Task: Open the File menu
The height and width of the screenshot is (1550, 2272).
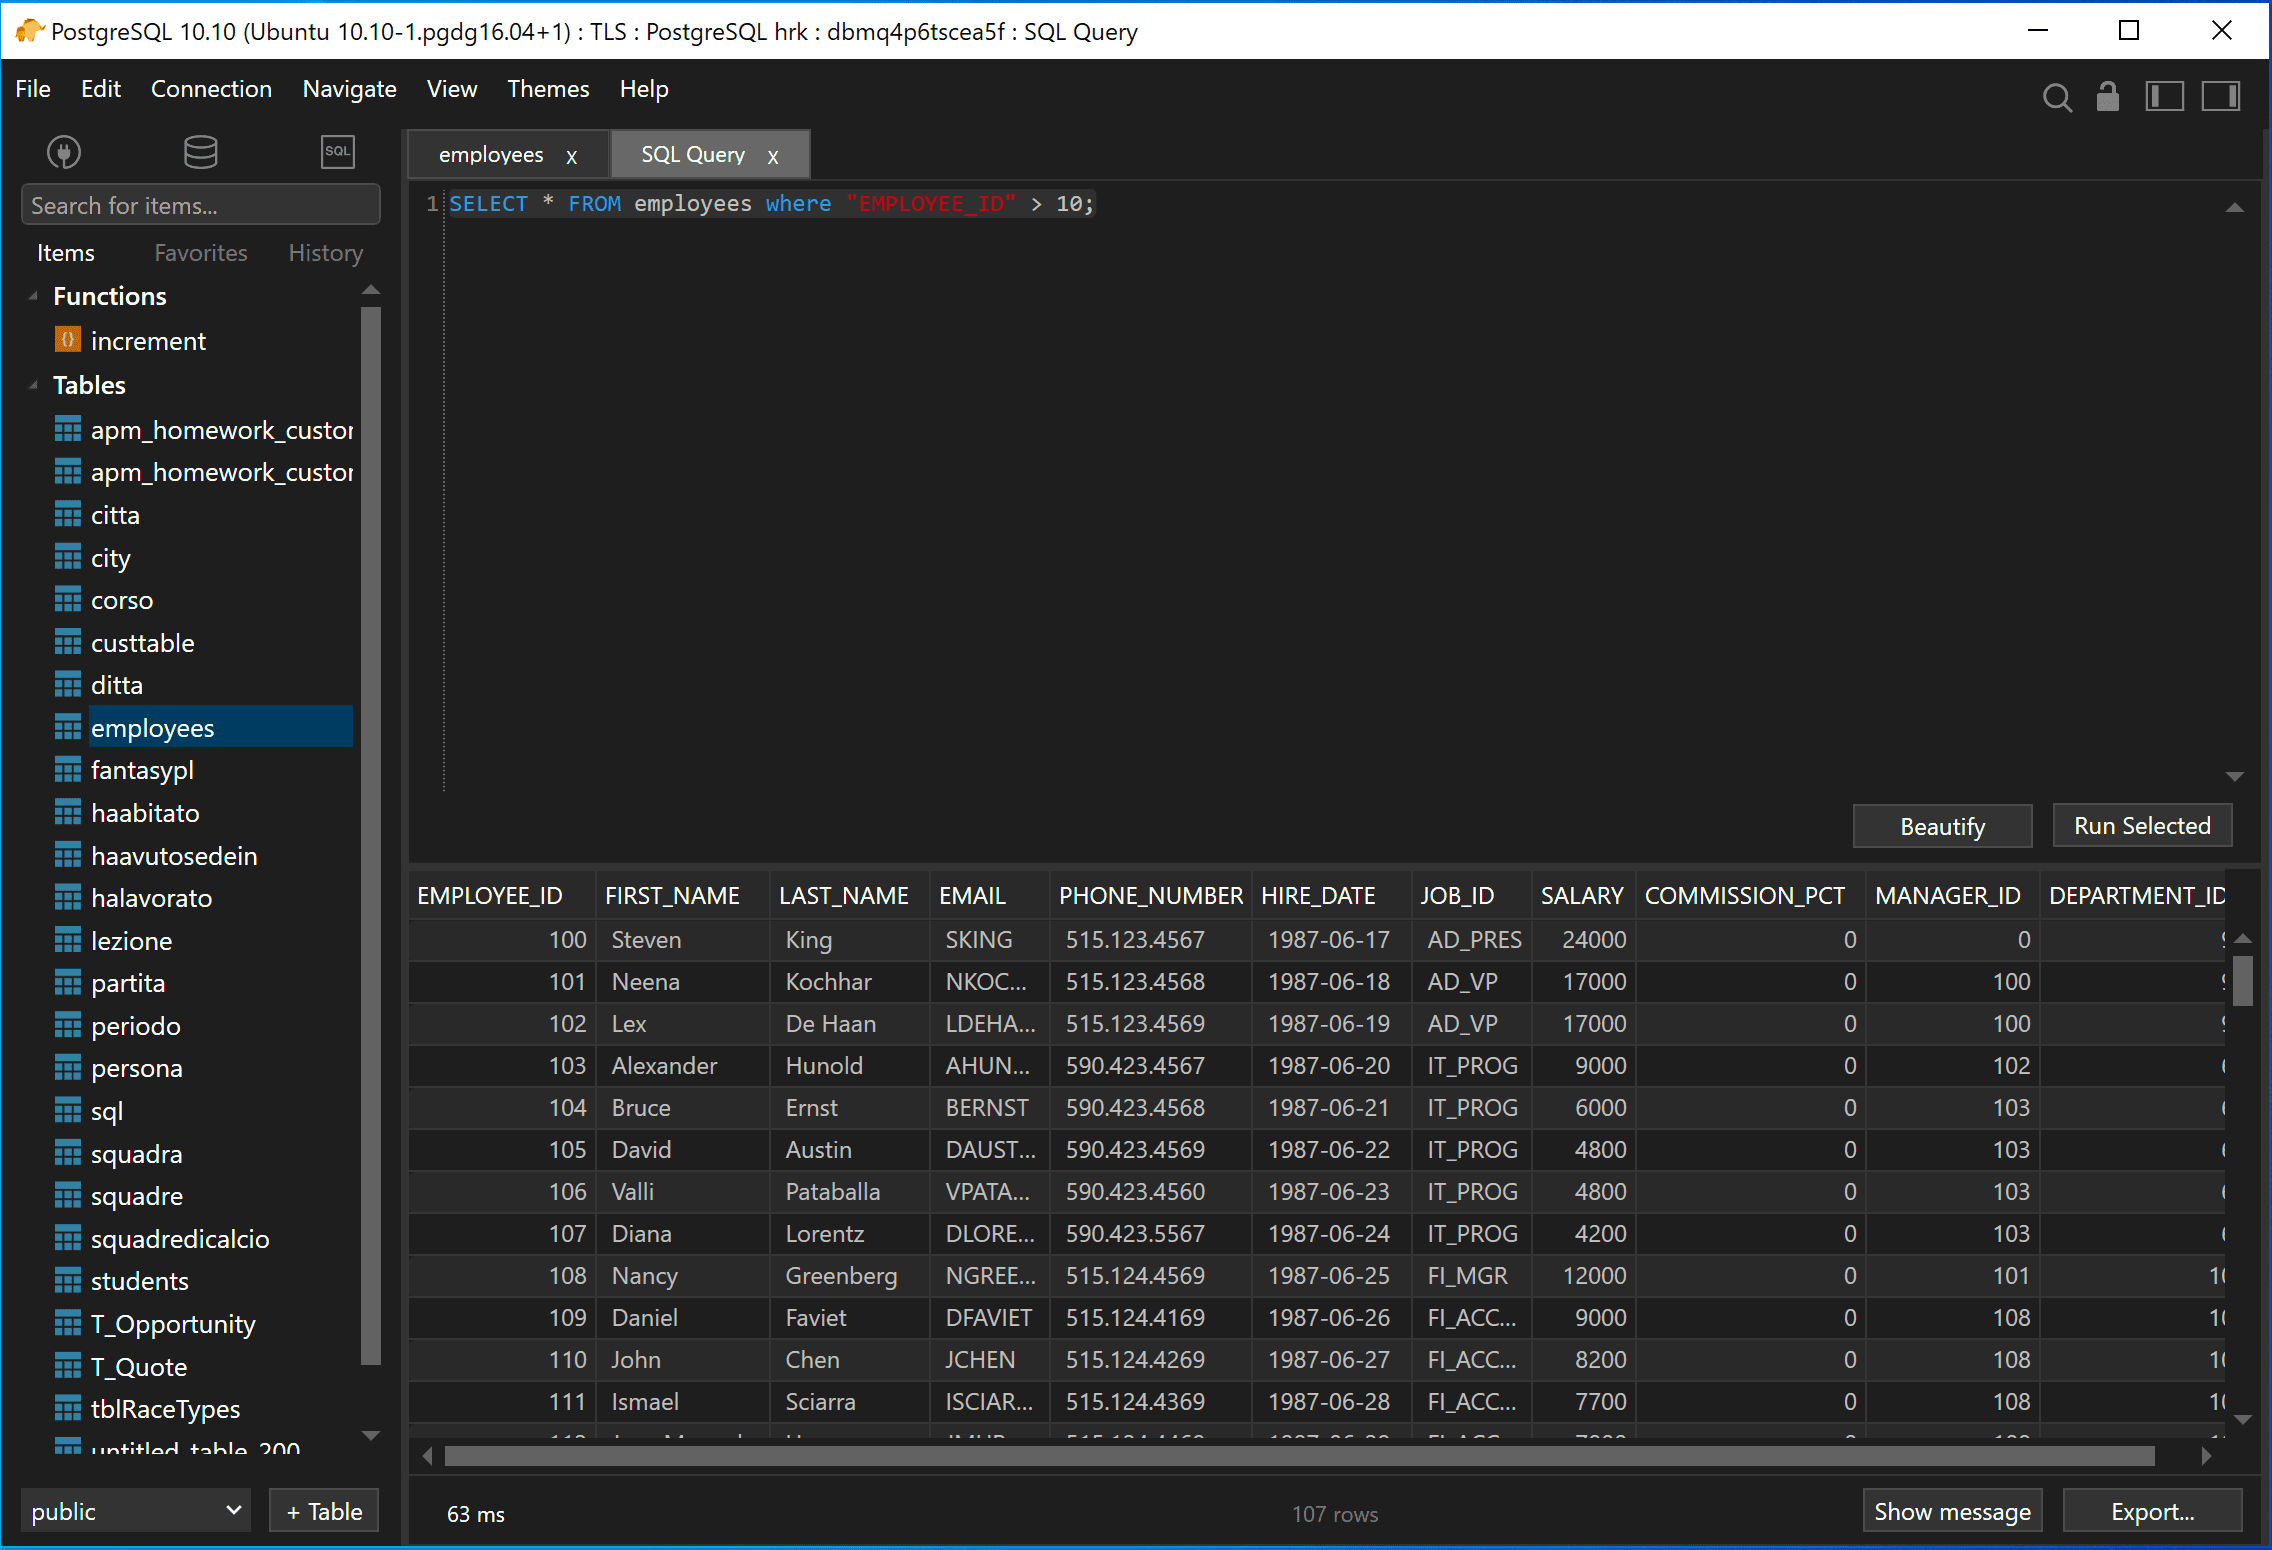Action: point(33,89)
